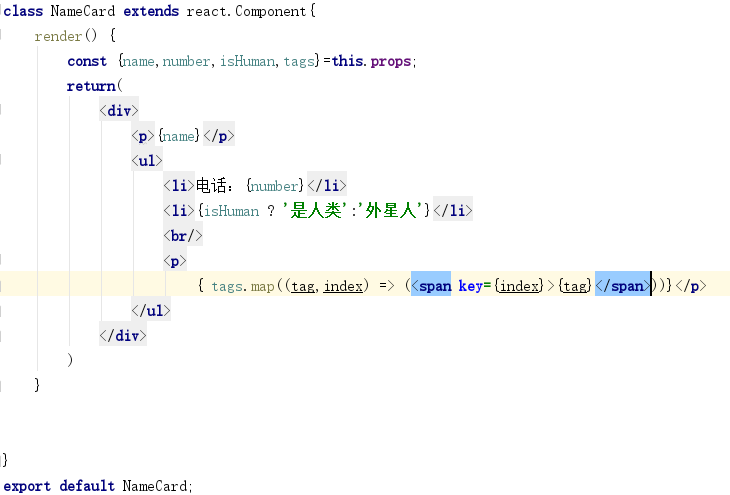This screenshot has width=730, height=495.
Task: Click the closing </ul> tag
Action: coord(151,311)
